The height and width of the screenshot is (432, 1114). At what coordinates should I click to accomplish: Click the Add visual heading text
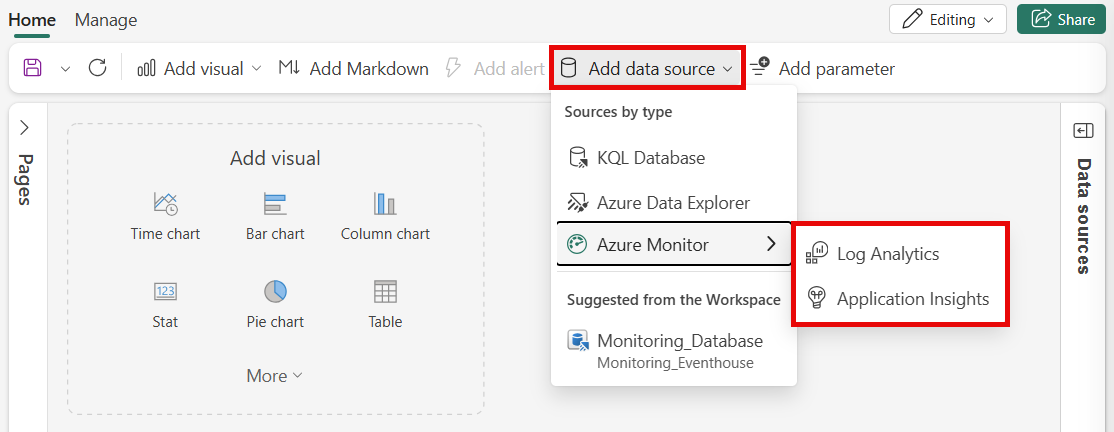point(275,158)
